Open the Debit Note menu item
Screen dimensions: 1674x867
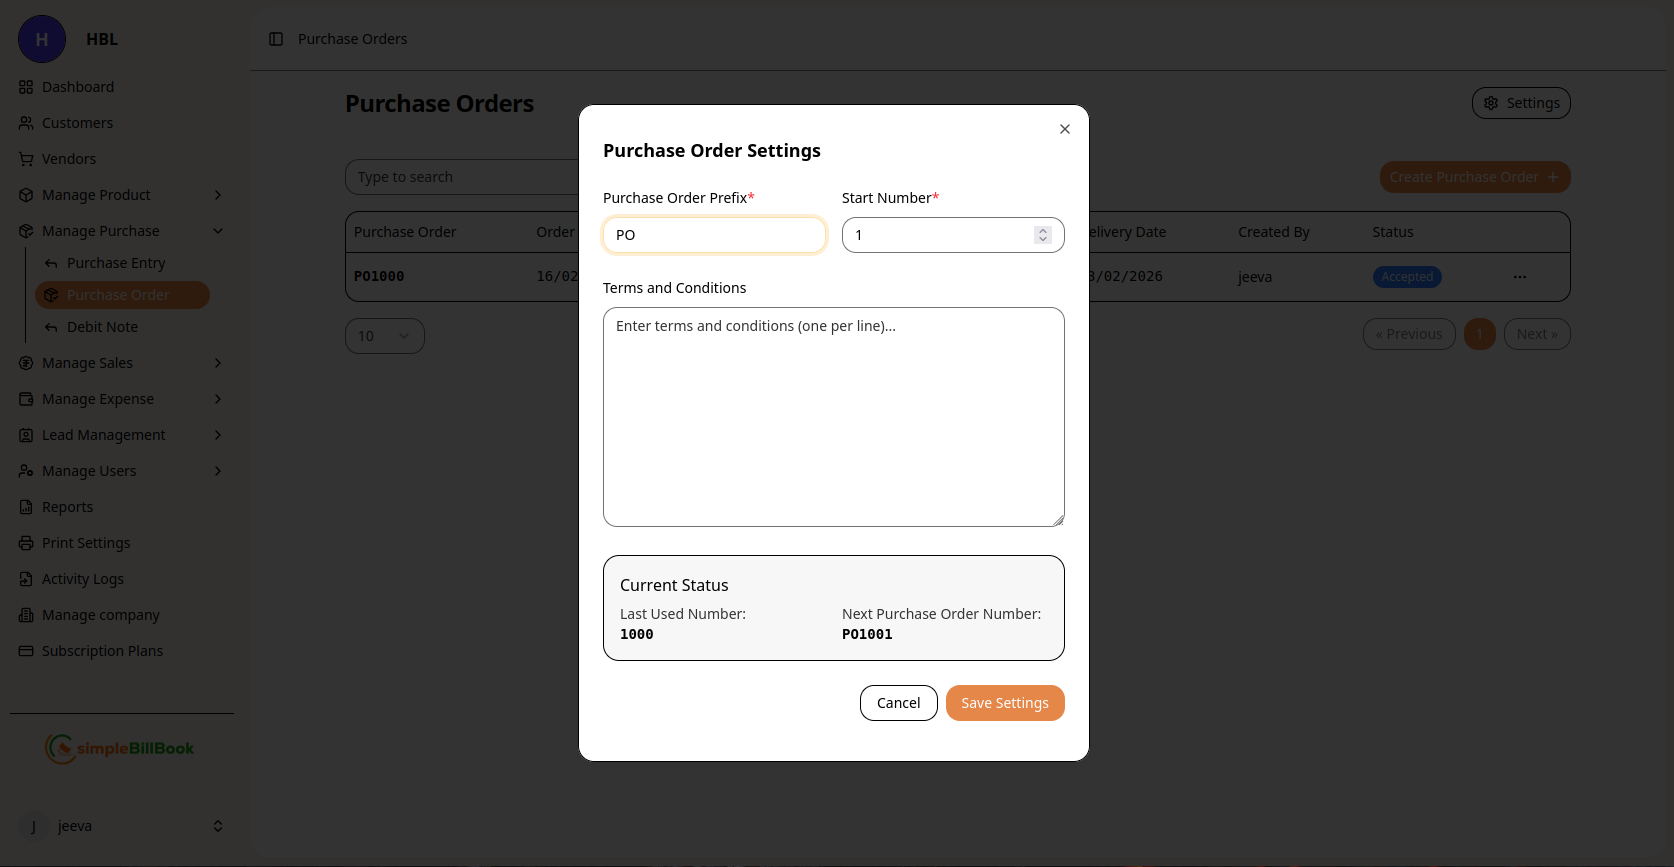click(x=102, y=327)
